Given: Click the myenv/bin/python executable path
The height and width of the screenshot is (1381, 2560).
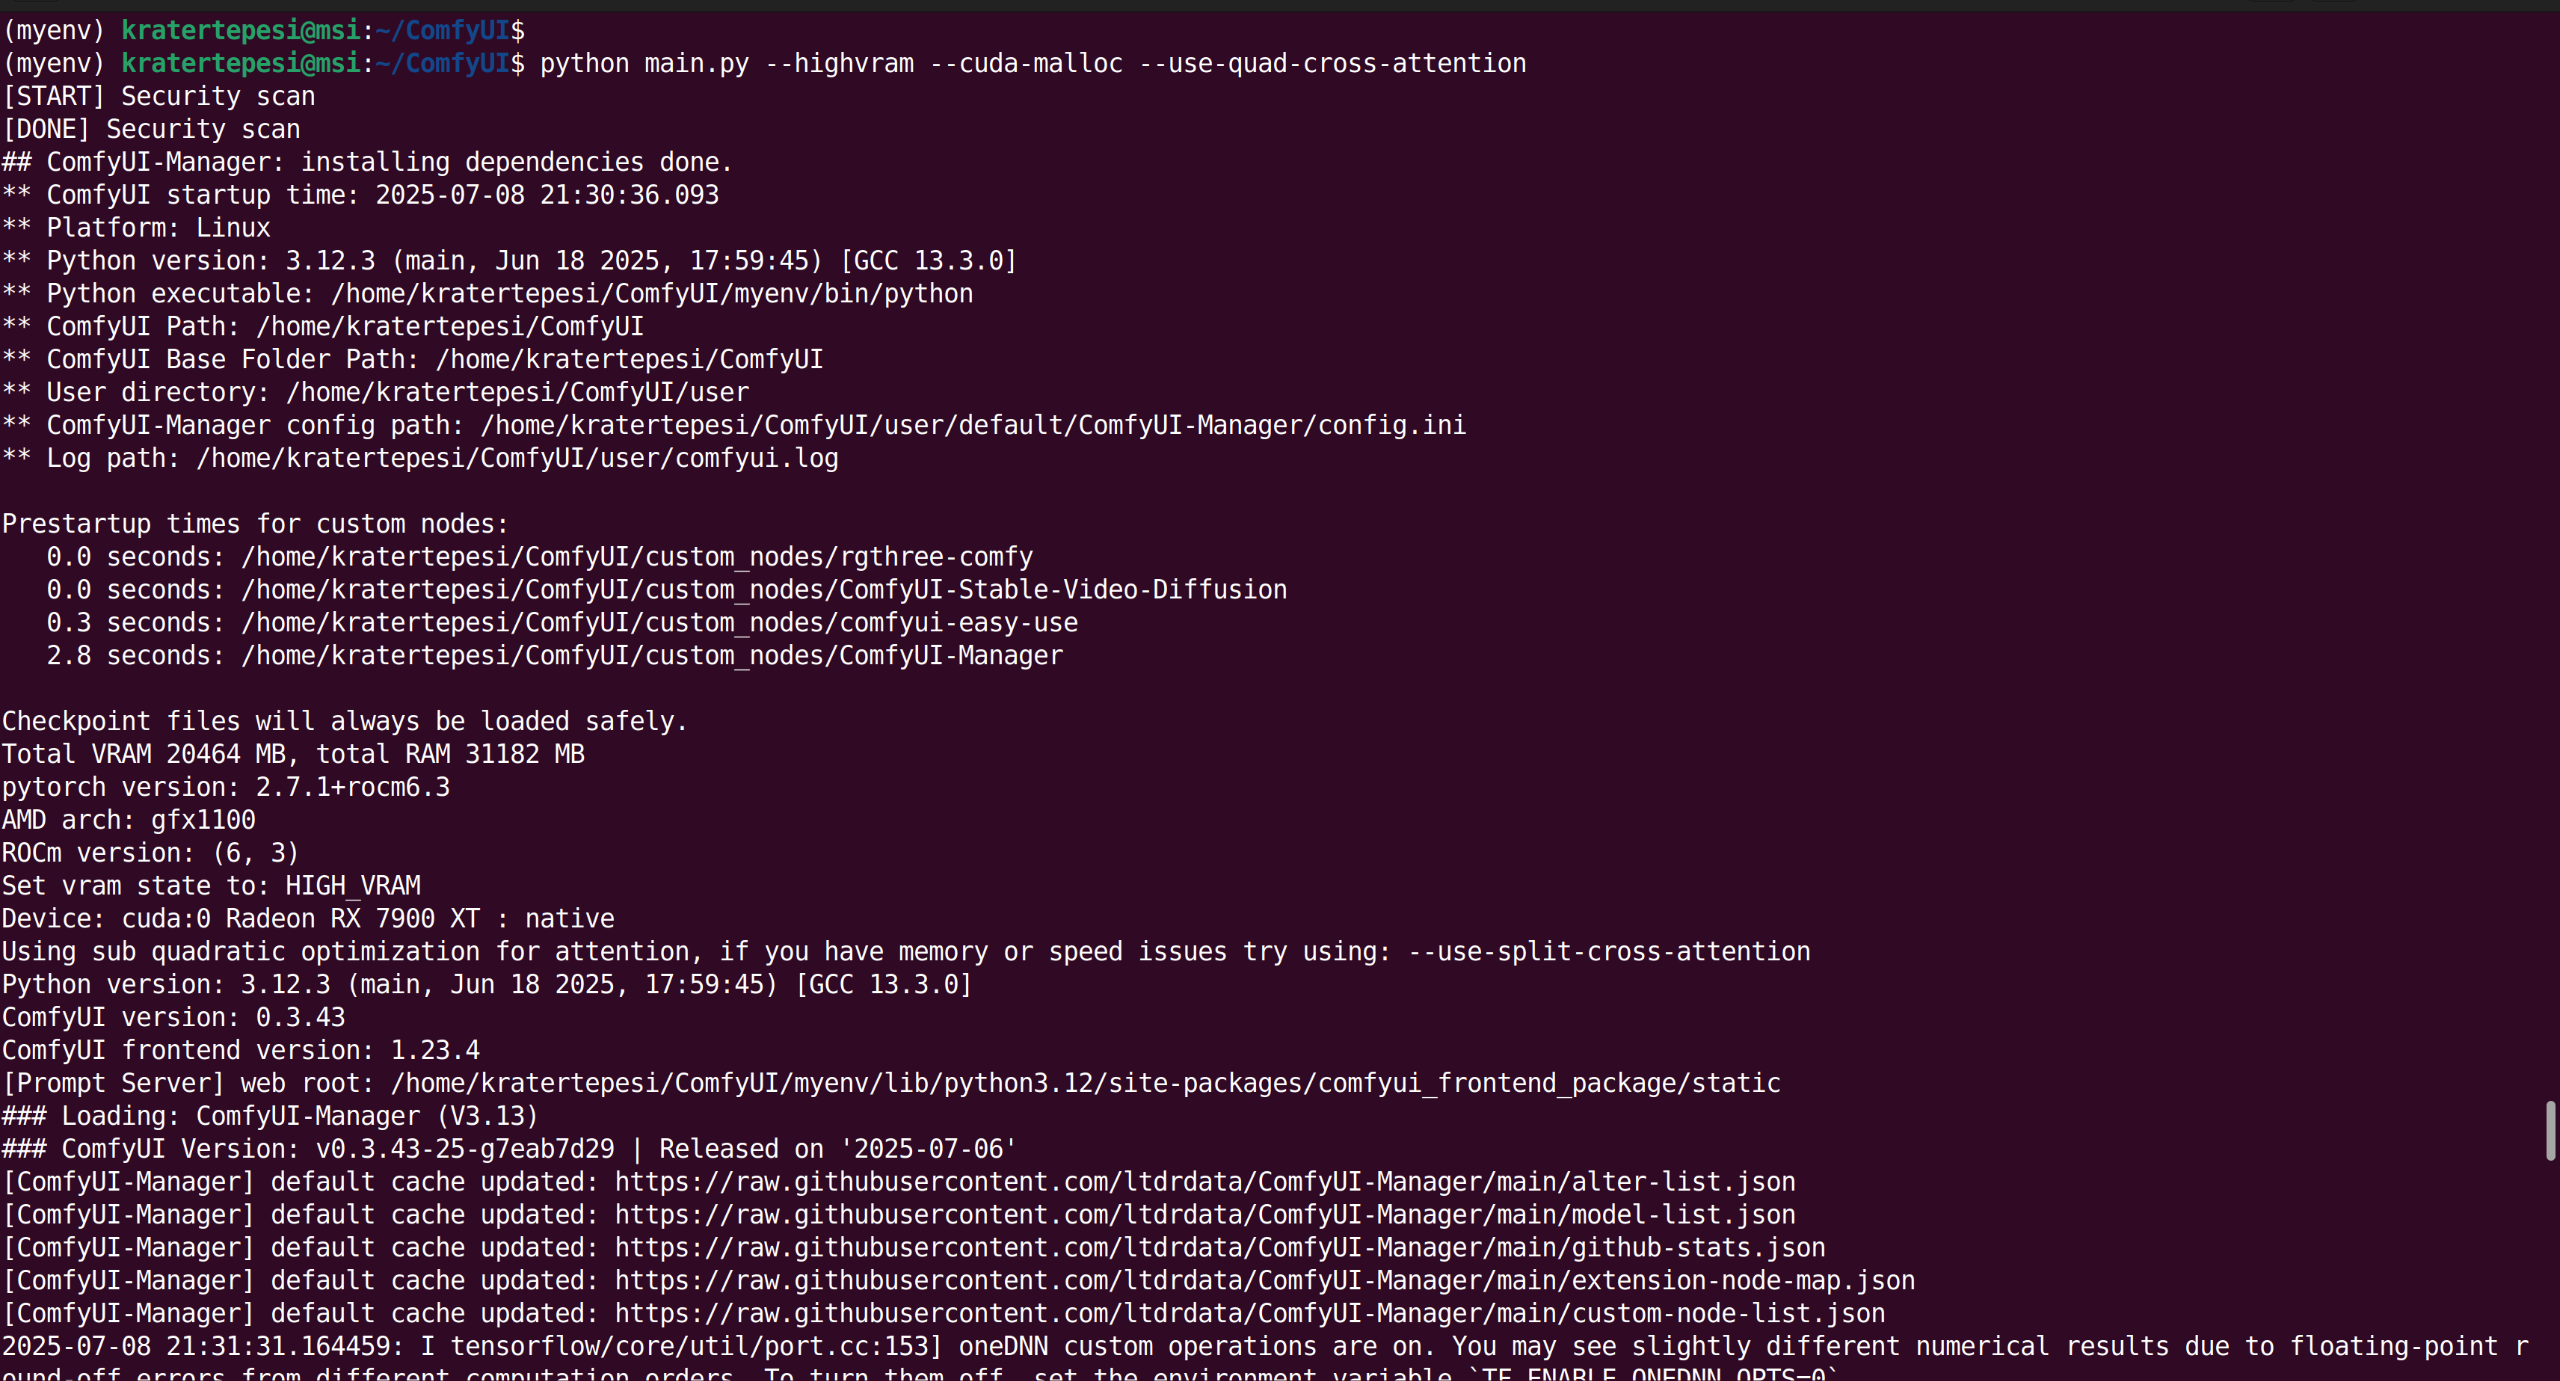Looking at the screenshot, I should (x=652, y=294).
